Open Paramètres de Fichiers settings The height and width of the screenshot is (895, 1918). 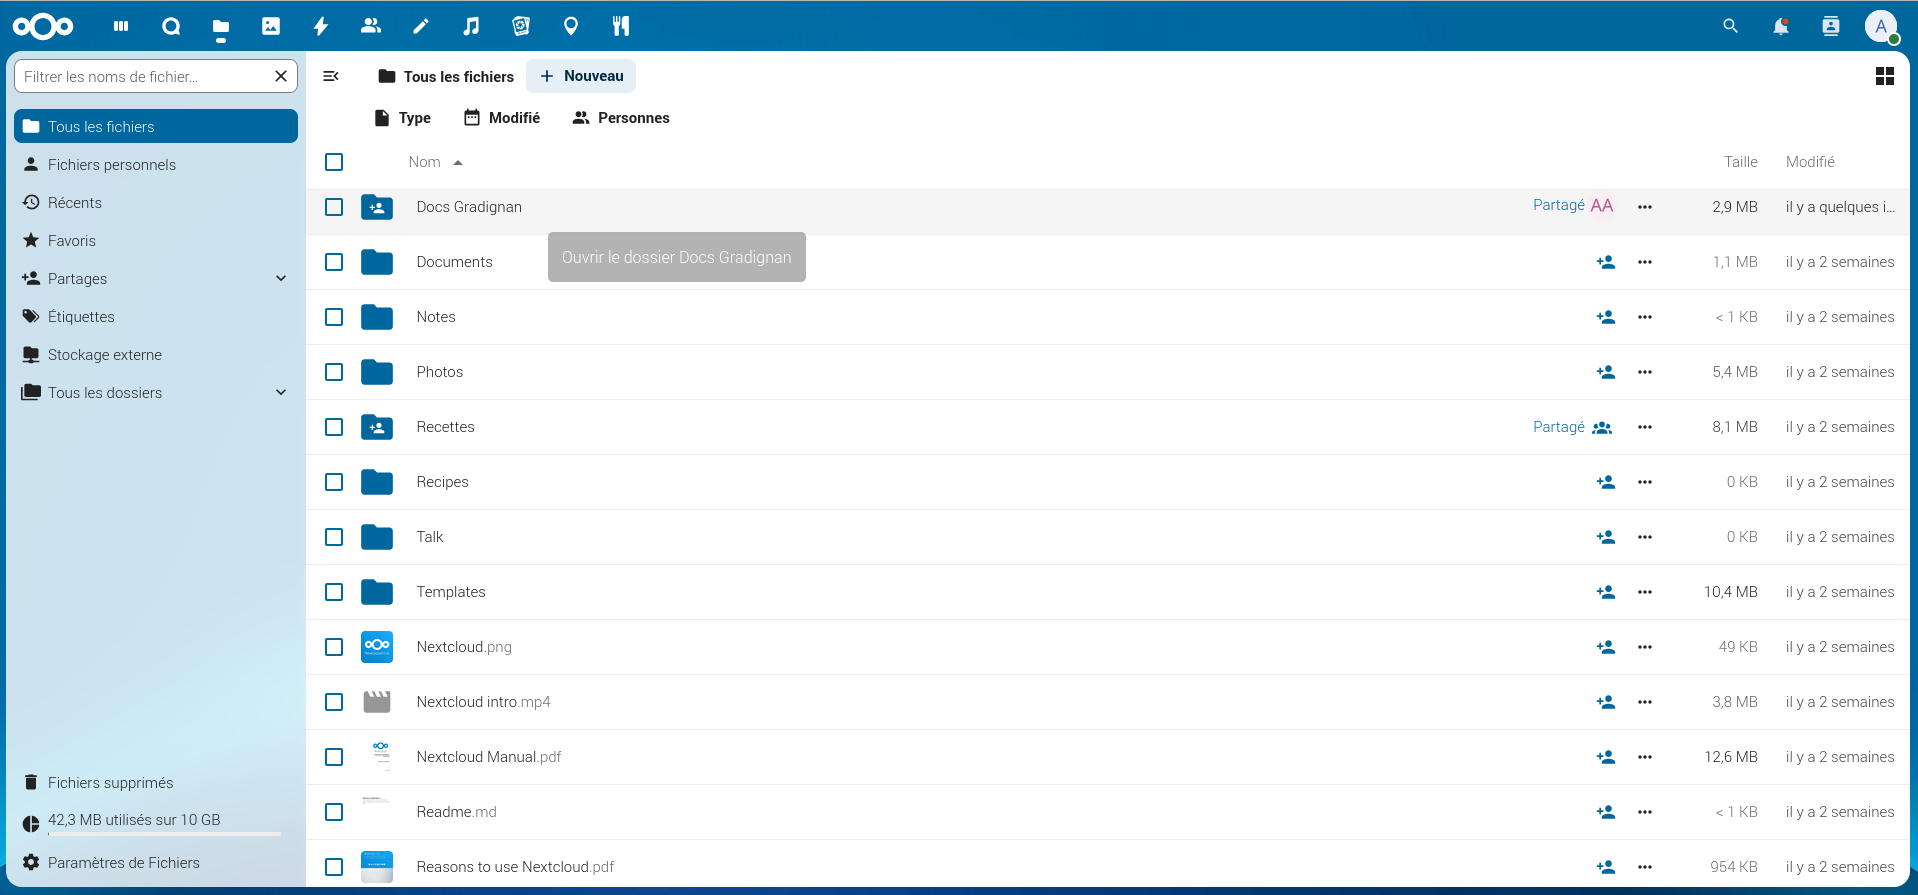coord(123,863)
